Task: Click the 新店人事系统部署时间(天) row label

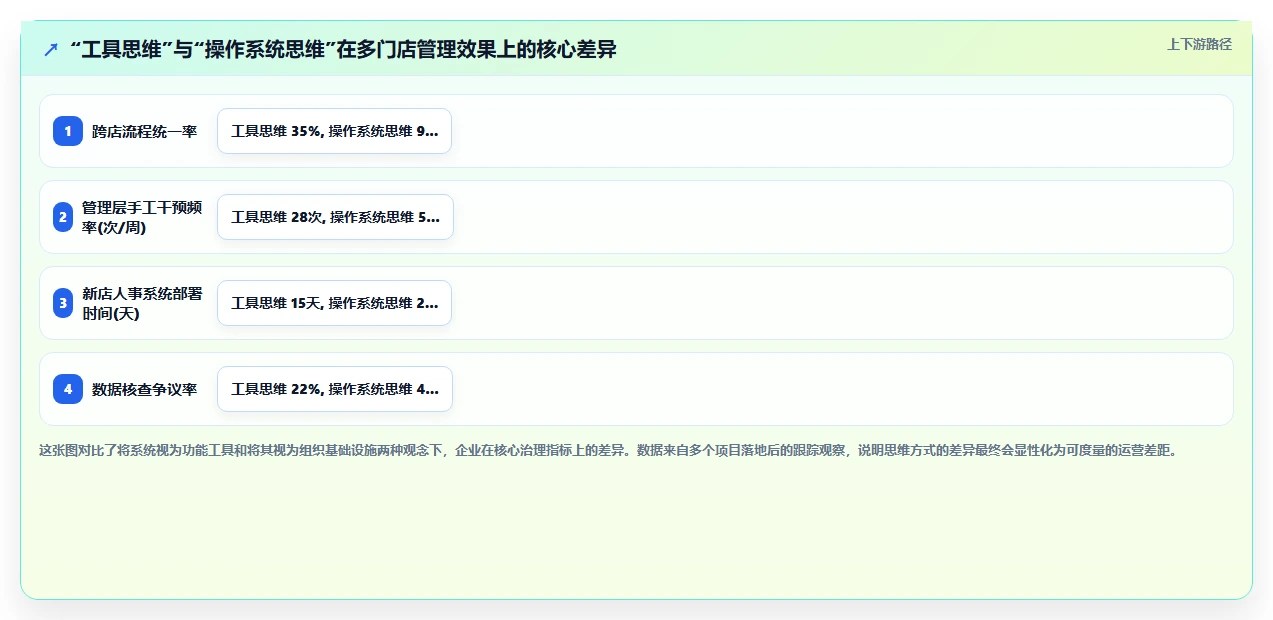Action: [x=142, y=303]
